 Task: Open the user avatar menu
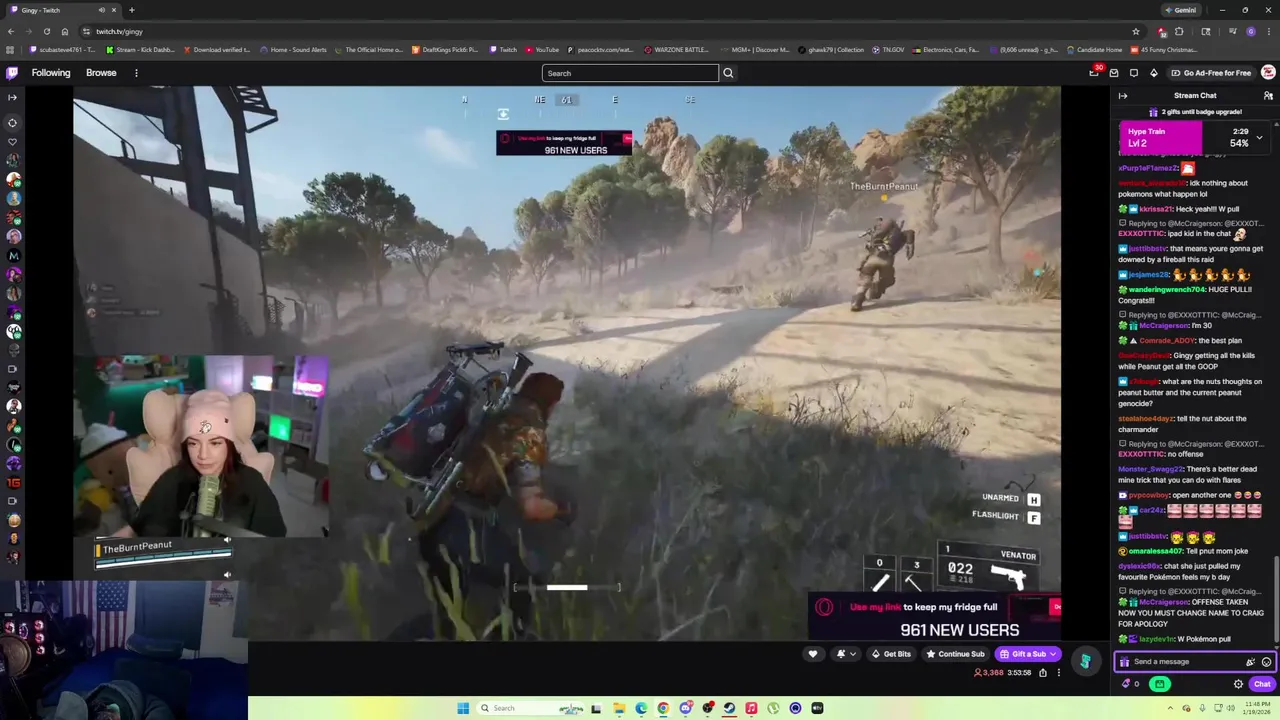click(x=1268, y=73)
